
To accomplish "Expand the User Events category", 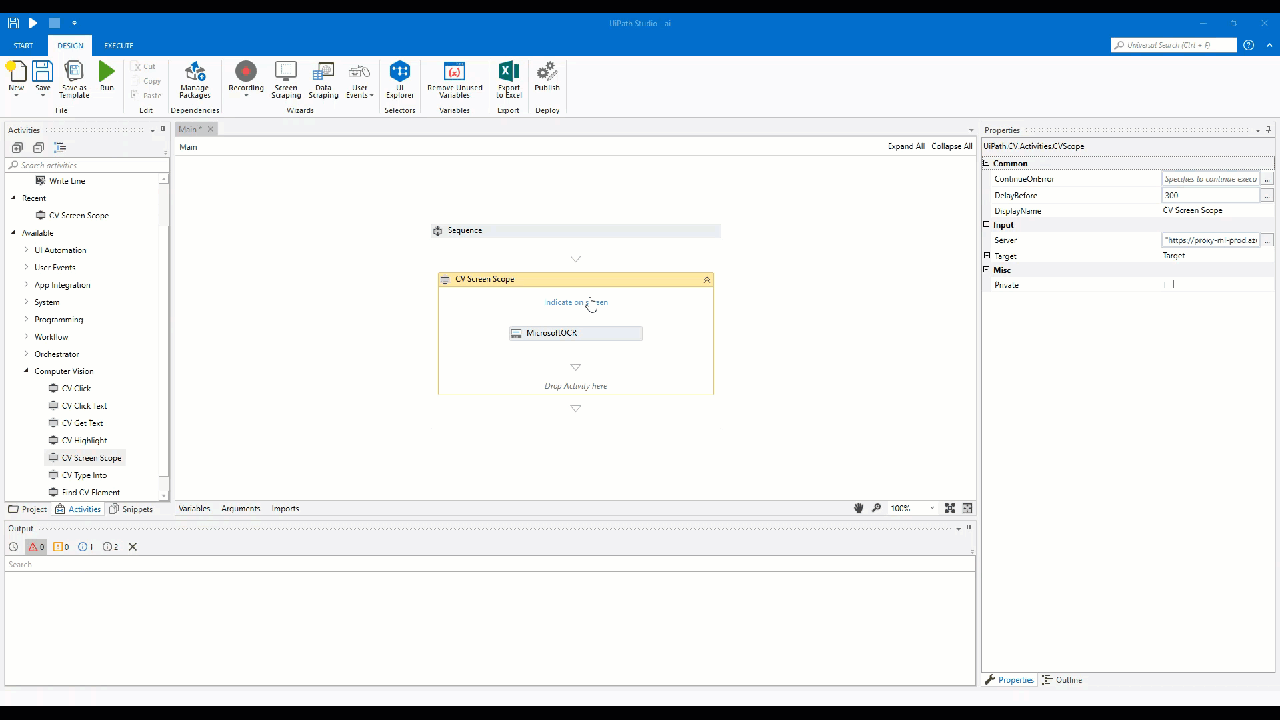I will pos(27,267).
